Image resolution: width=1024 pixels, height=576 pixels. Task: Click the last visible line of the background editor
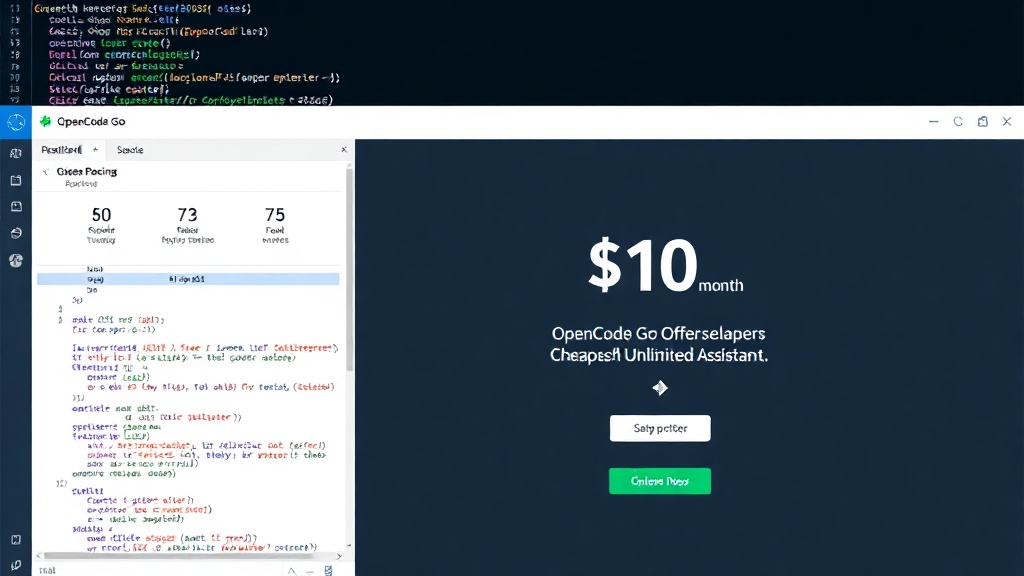(191, 100)
